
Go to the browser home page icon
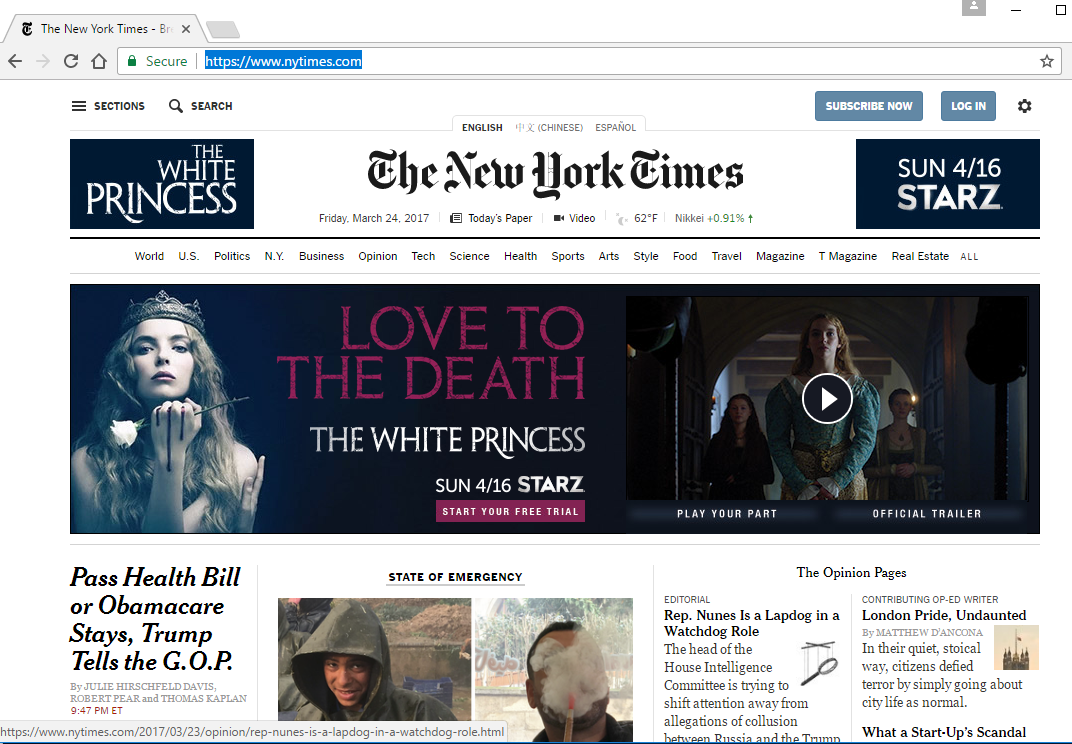(x=99, y=61)
